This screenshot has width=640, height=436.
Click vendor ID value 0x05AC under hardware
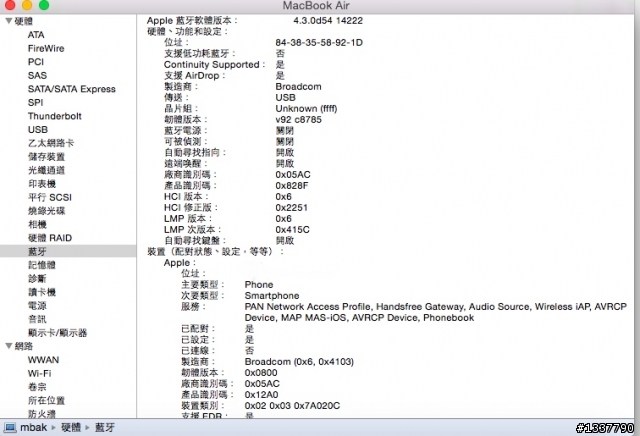coord(293,175)
